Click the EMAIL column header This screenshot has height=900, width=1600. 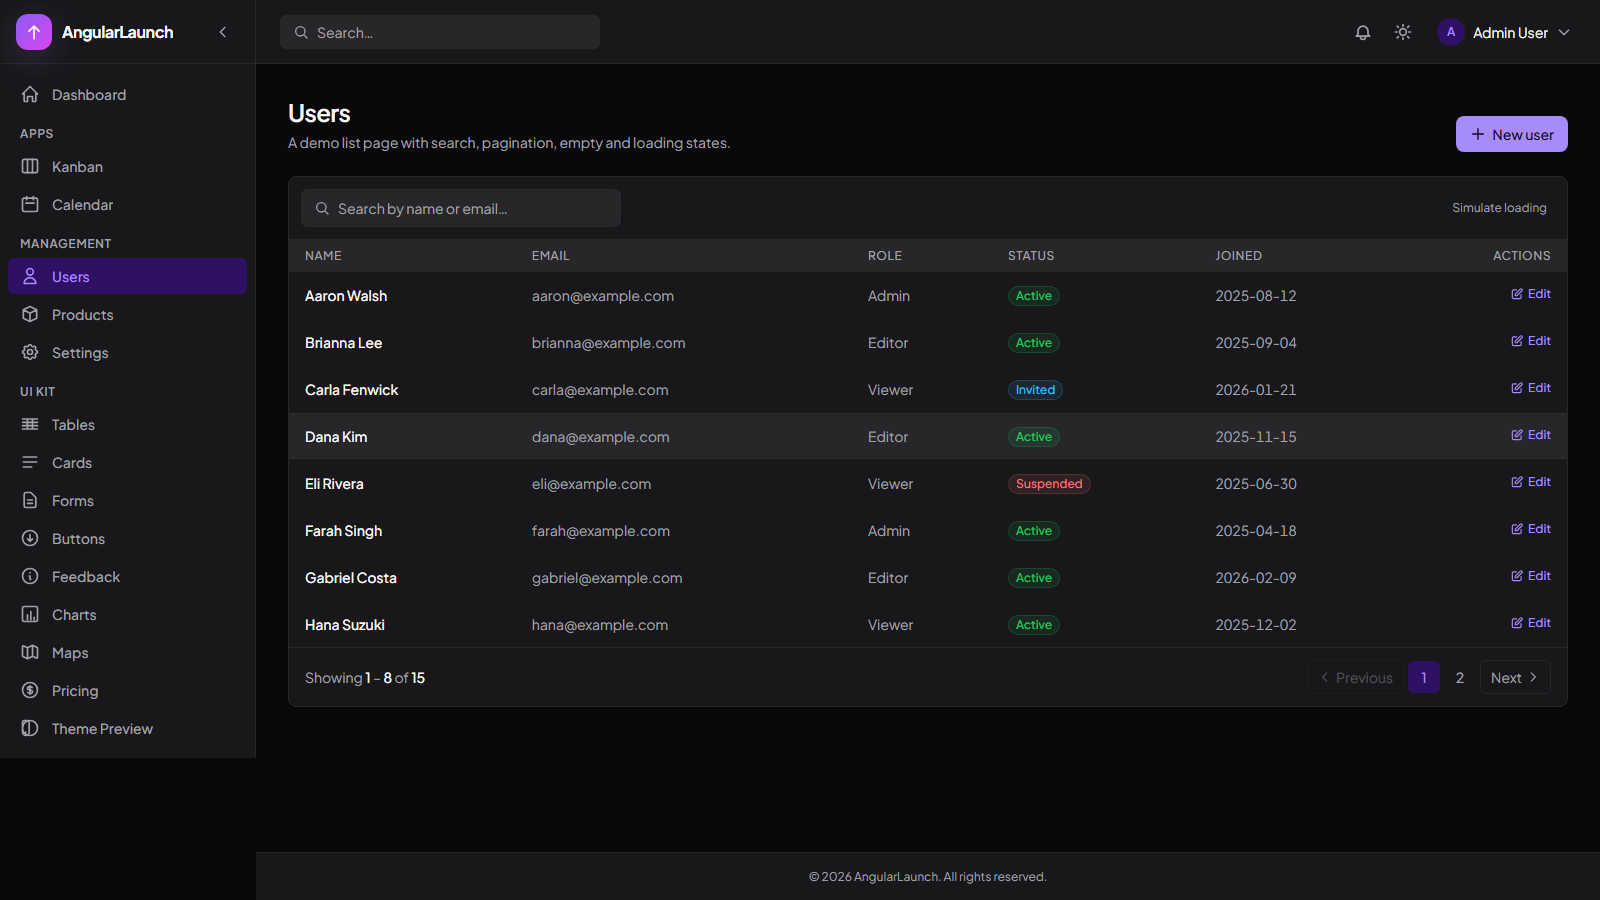(551, 256)
